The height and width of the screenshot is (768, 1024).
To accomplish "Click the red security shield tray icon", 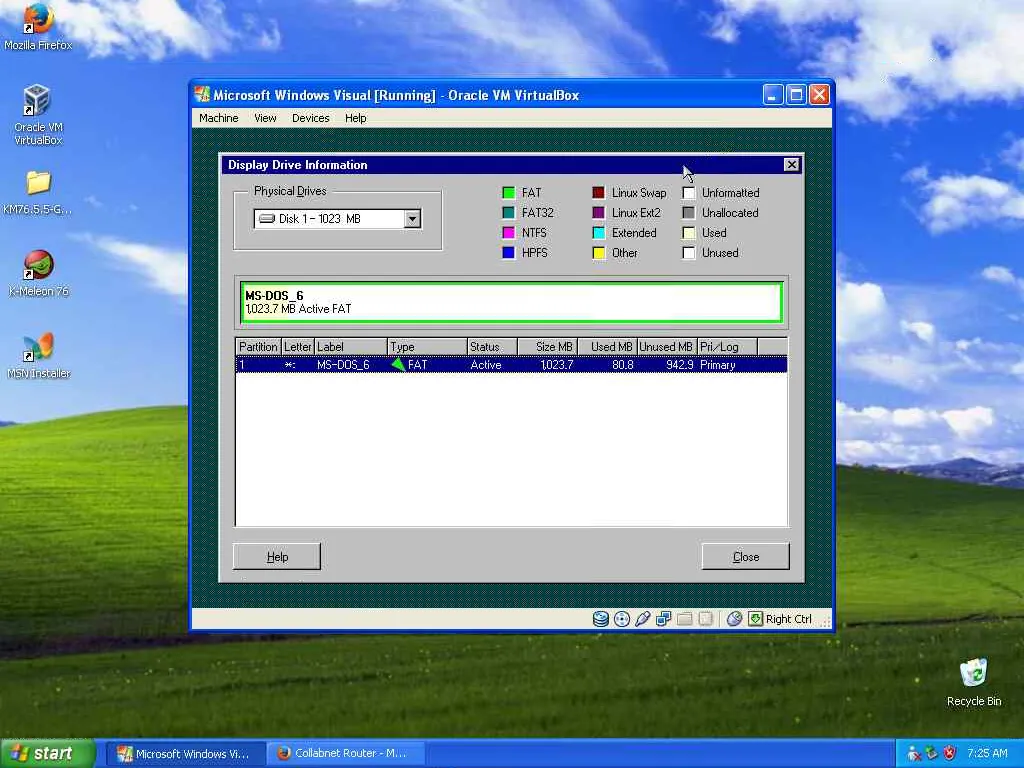I will 950,753.
